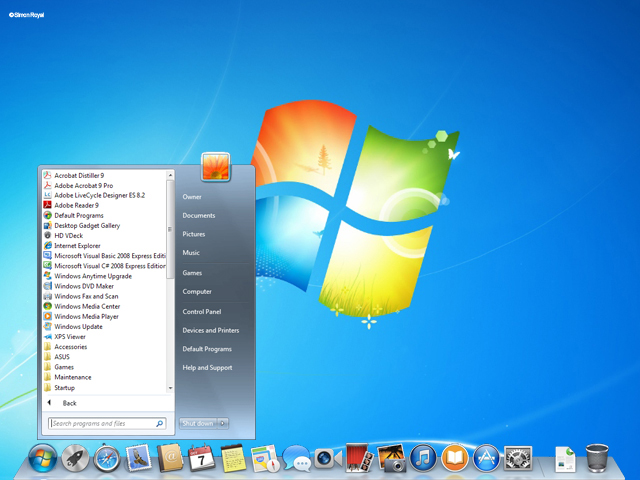The height and width of the screenshot is (480, 640).
Task: Open Games in Start menu right pane
Action: click(x=192, y=273)
